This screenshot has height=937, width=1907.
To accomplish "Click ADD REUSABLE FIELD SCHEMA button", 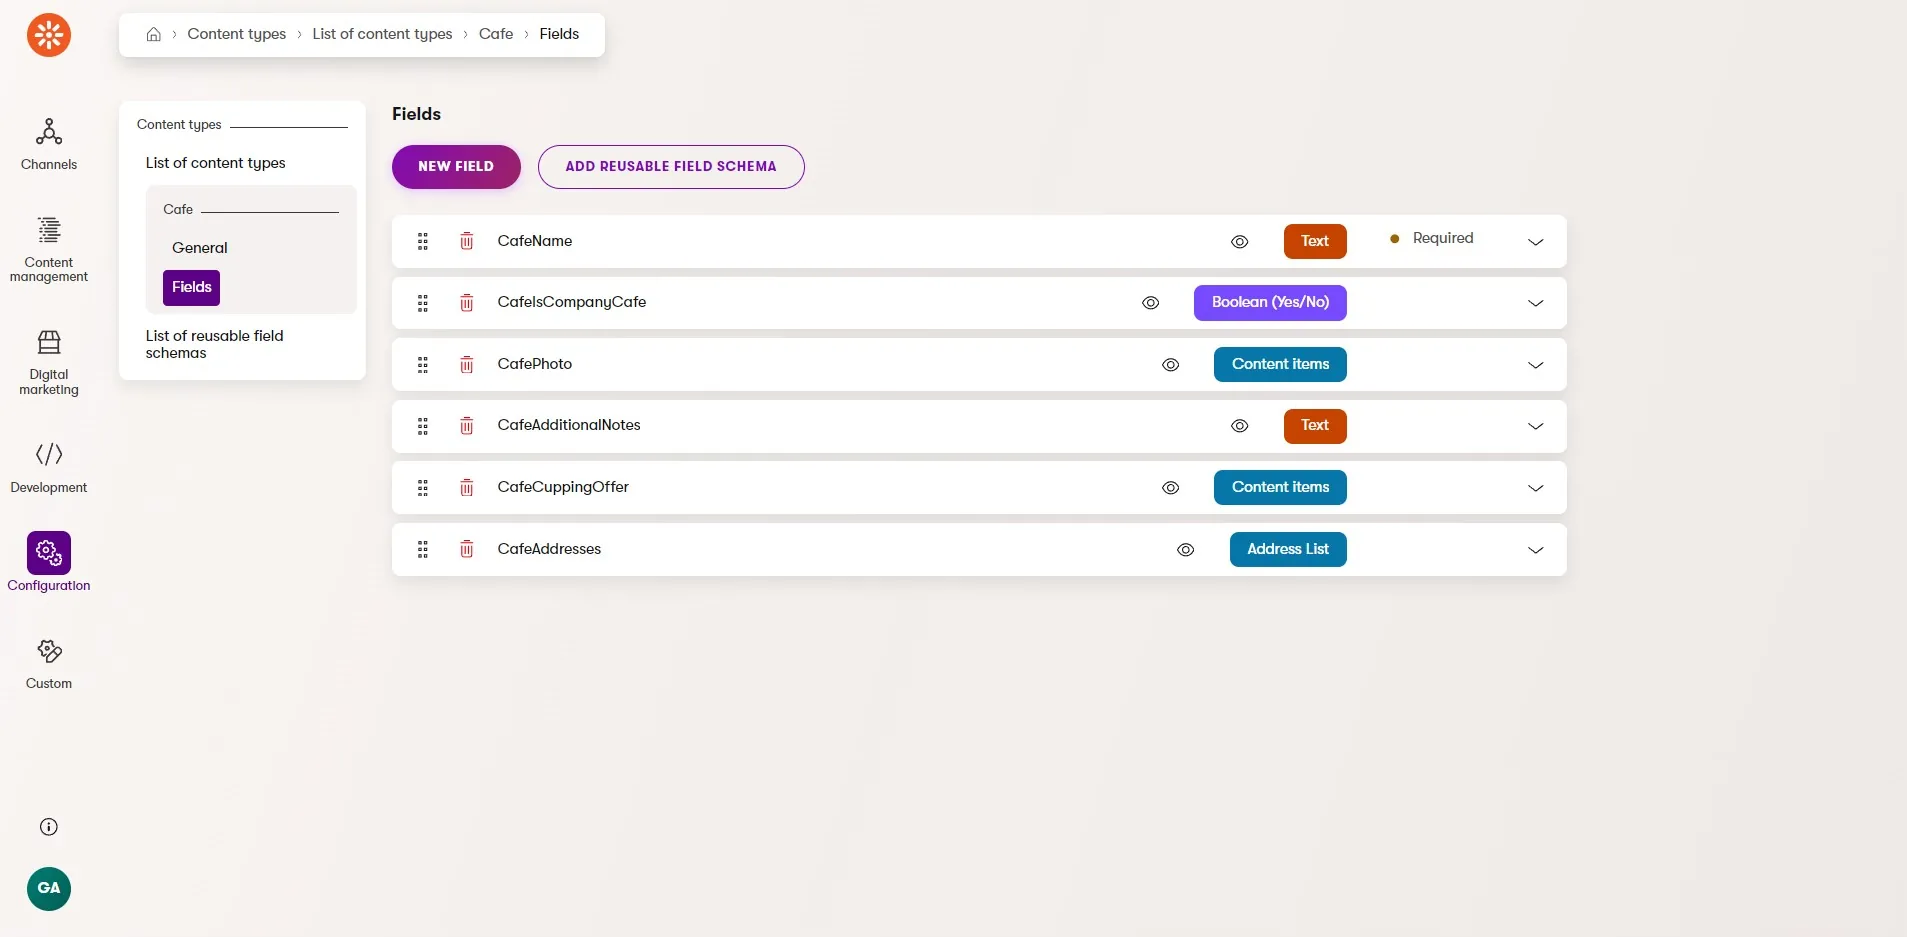I will click(671, 167).
